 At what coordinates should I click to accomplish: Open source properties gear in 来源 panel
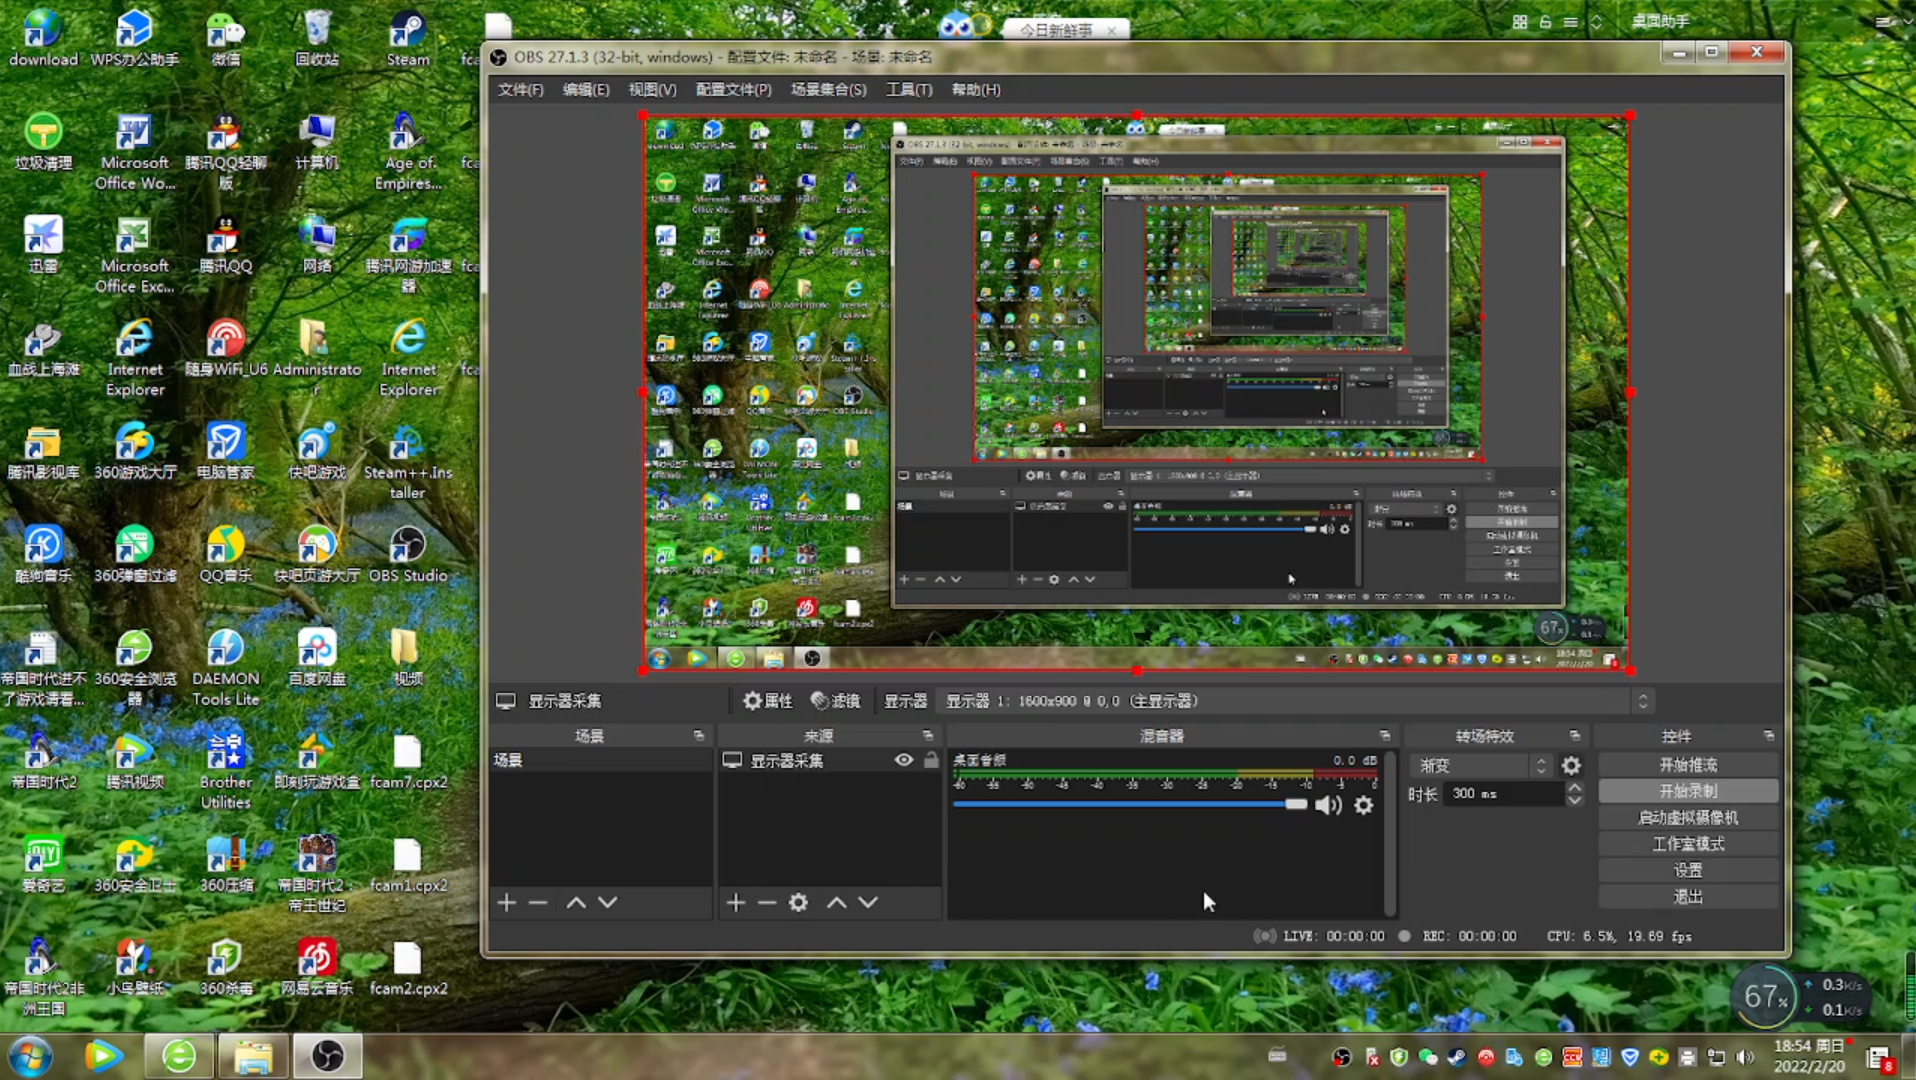point(798,903)
